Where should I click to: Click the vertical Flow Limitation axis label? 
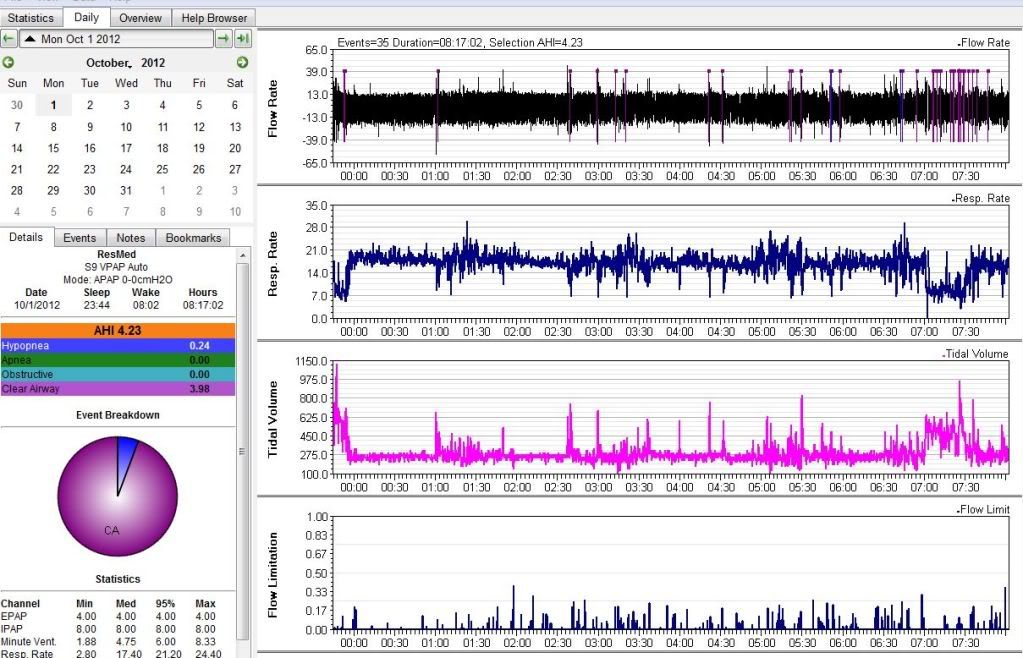point(273,575)
